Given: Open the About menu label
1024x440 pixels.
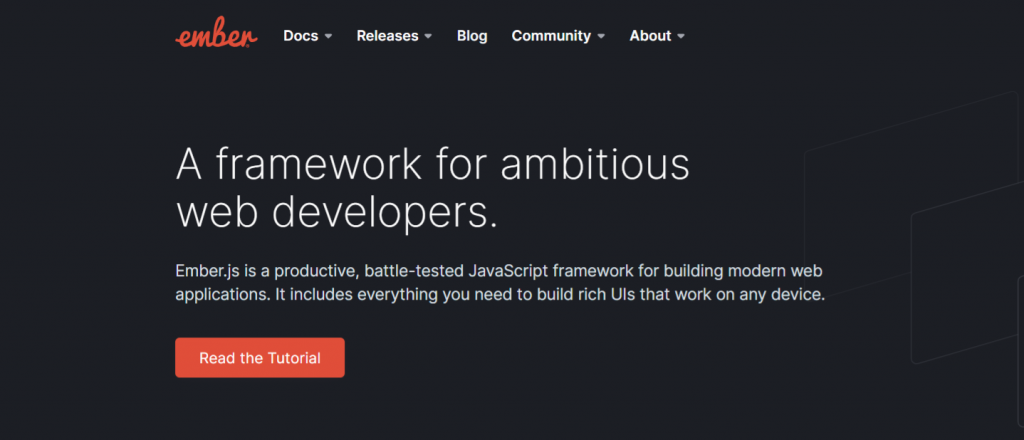Looking at the screenshot, I should [650, 36].
